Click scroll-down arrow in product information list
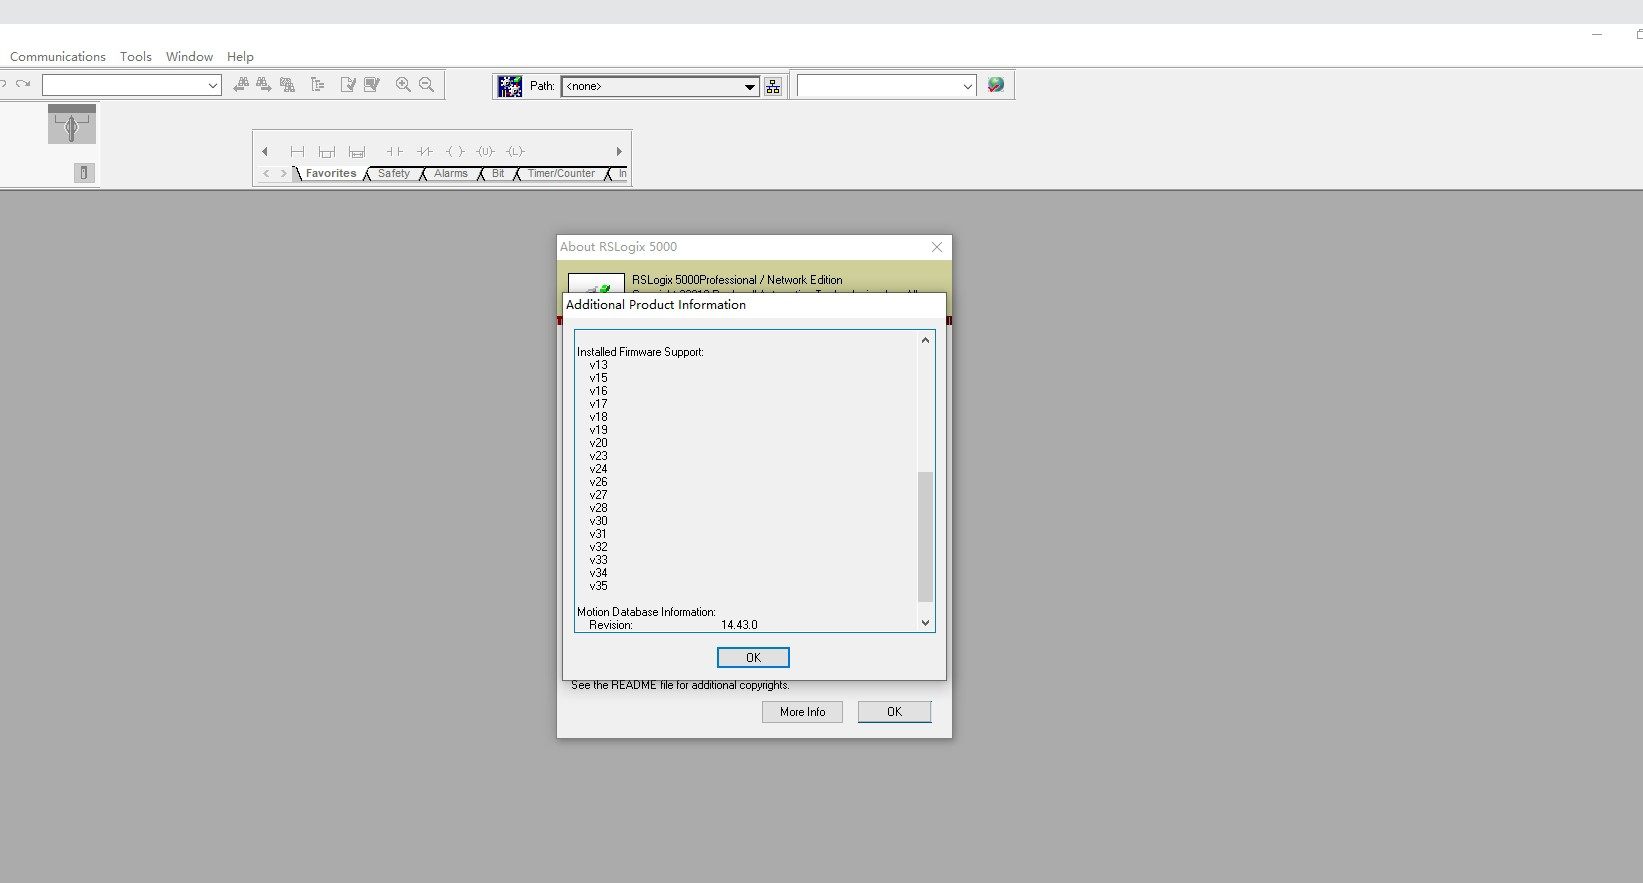Viewport: 1643px width, 883px height. [x=925, y=623]
